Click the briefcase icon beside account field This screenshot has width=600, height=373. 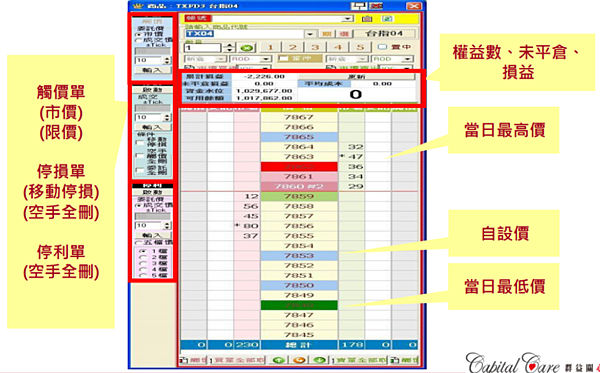[x=367, y=19]
